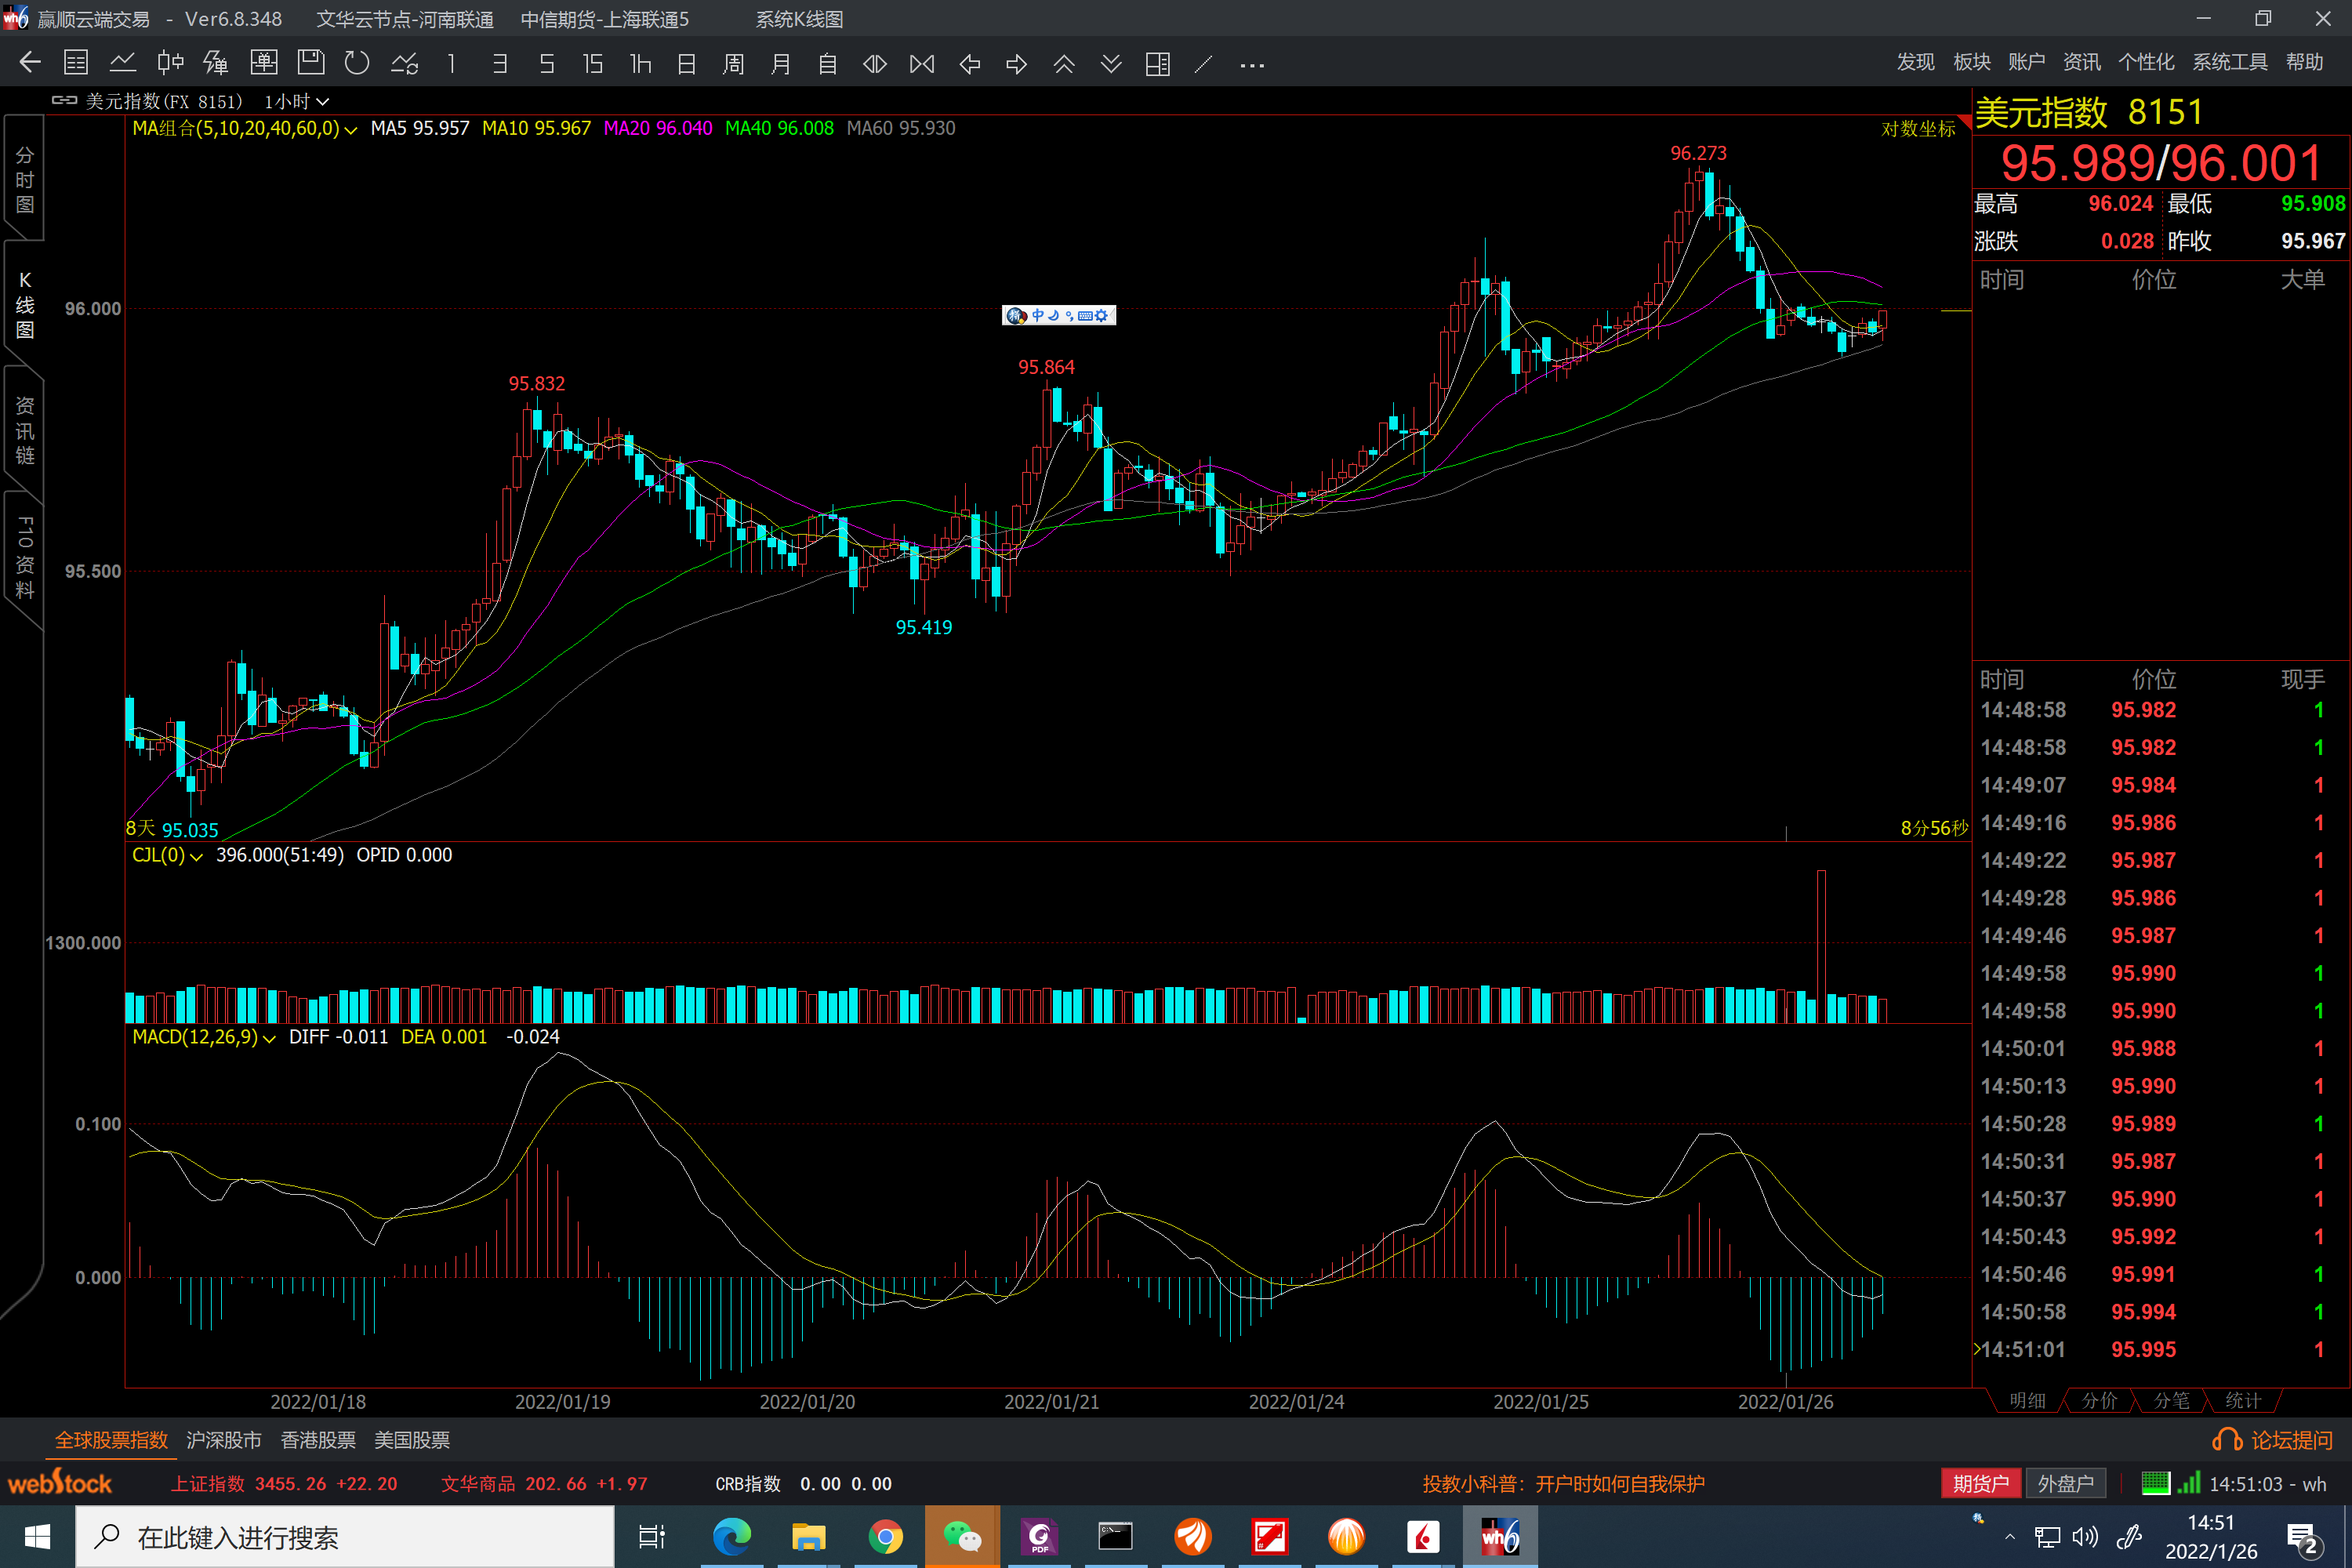Open the more options ellipsis icon
Screen dimensions: 2352x1568
pyautogui.click(x=1252, y=65)
